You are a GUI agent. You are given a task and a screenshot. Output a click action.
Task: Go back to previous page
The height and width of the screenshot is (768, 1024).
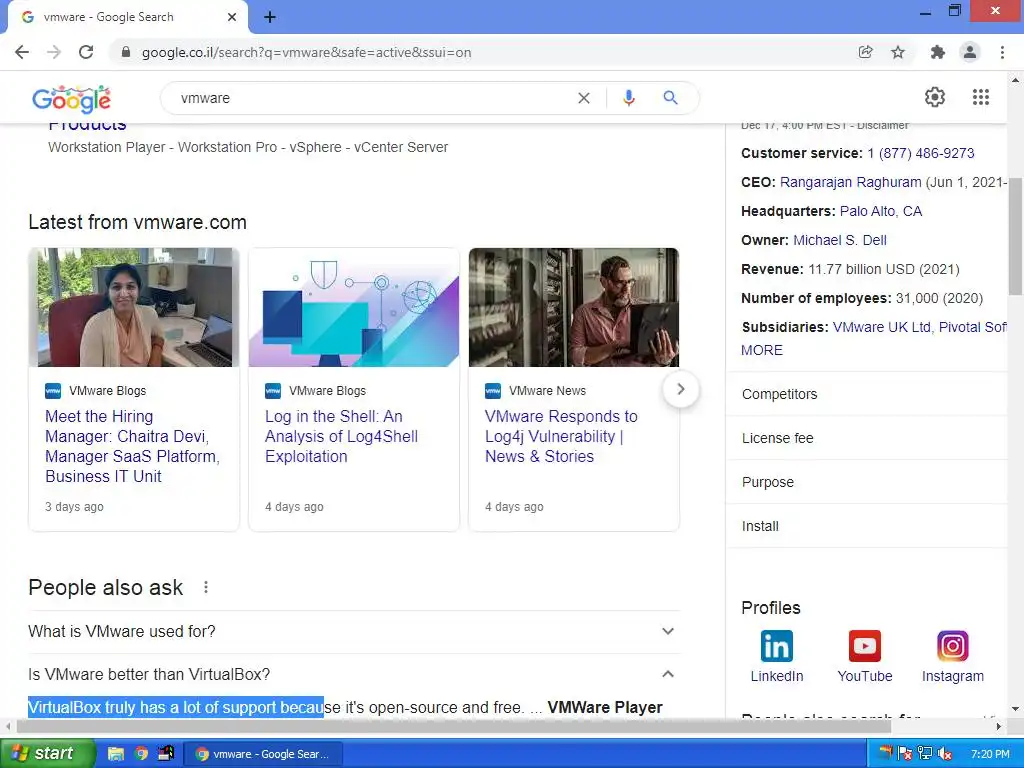(x=22, y=52)
